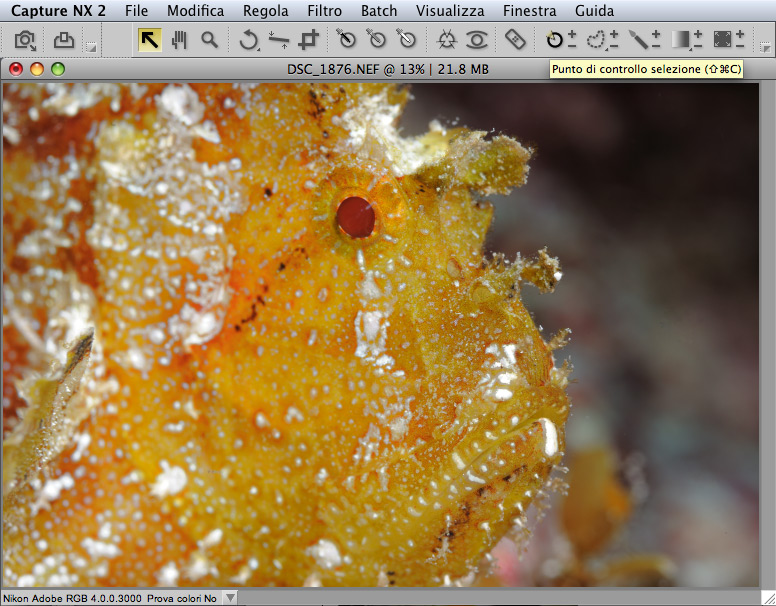Click the Rotate tool icon
Viewport: 776px width, 606px height.
click(x=248, y=40)
